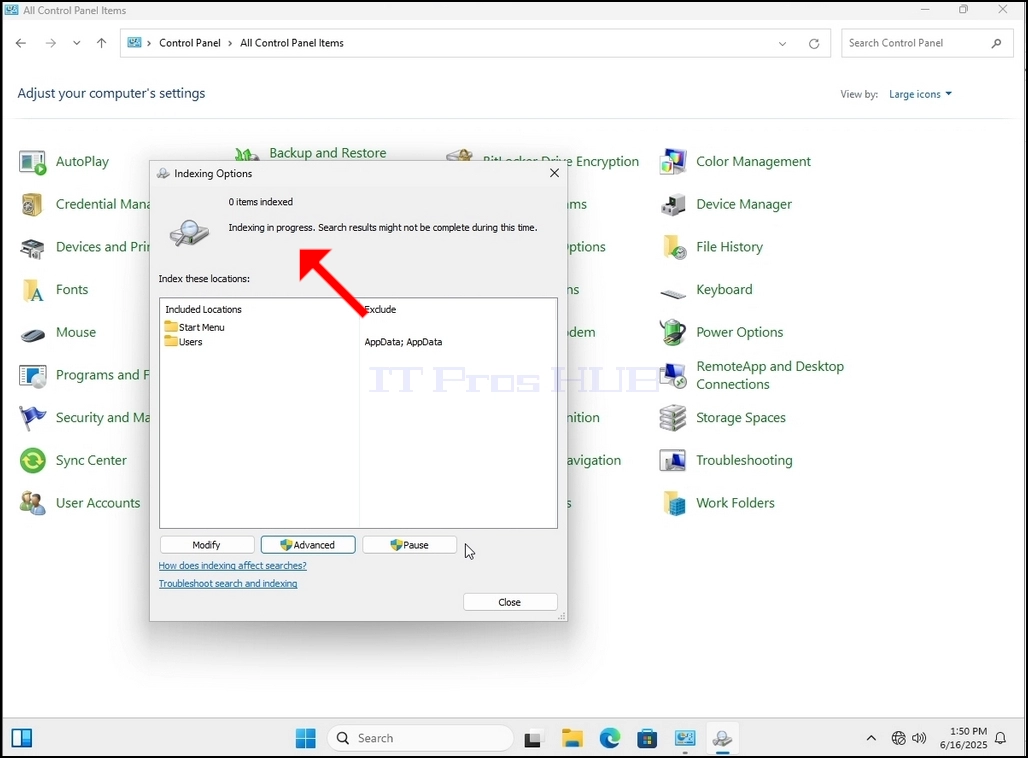Viewport: 1028px width, 758px height.
Task: Open the User Accounts icon
Action: click(32, 503)
